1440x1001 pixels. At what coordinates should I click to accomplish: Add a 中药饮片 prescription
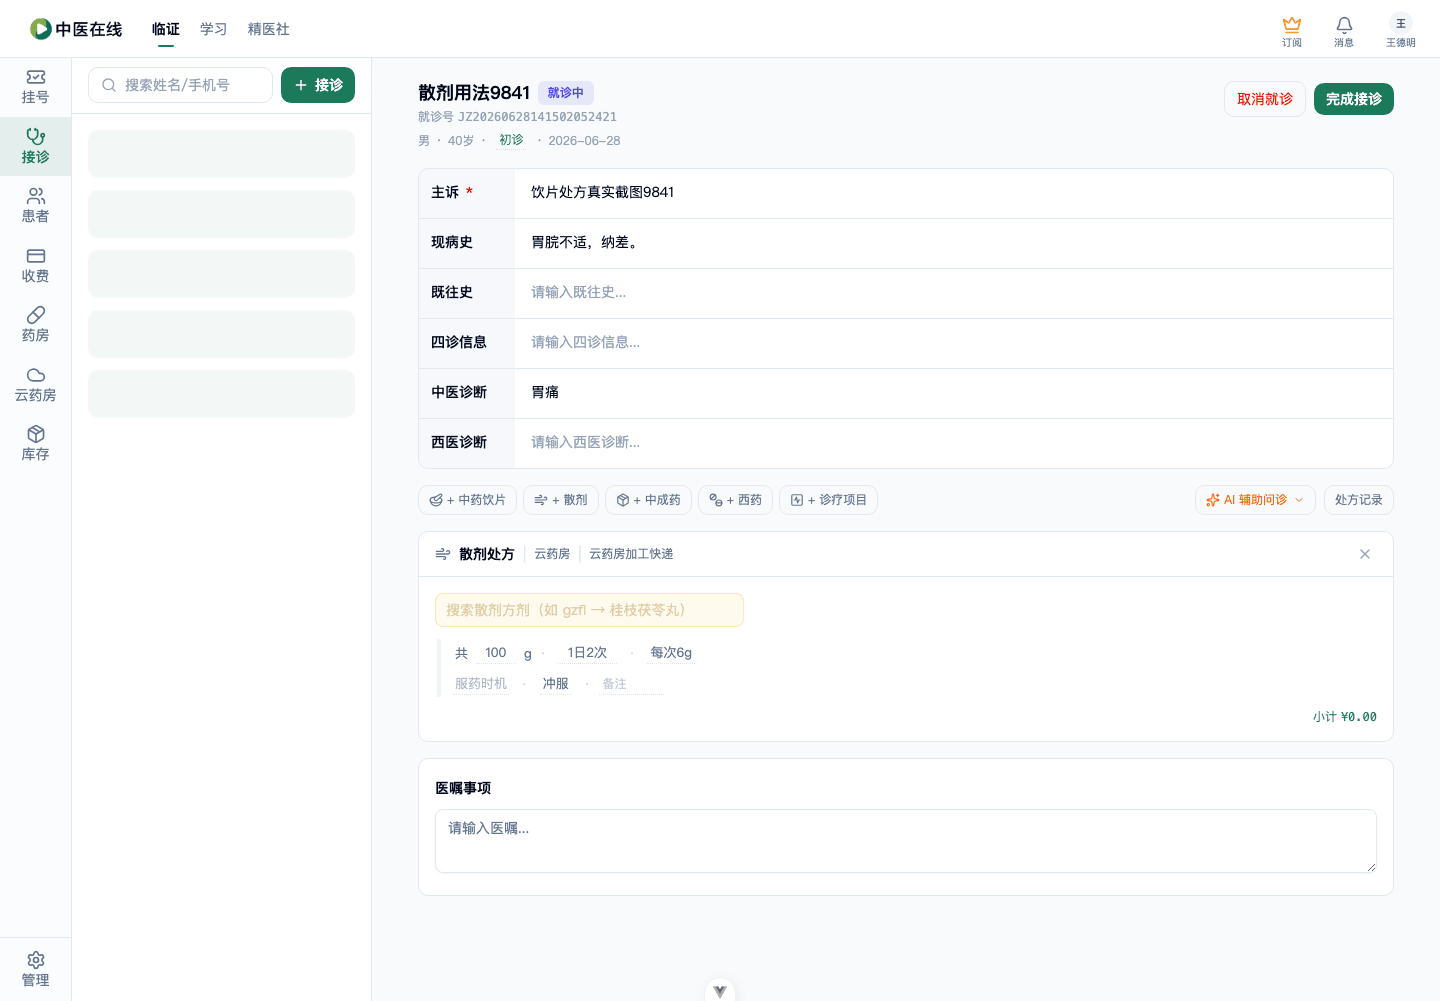point(467,500)
